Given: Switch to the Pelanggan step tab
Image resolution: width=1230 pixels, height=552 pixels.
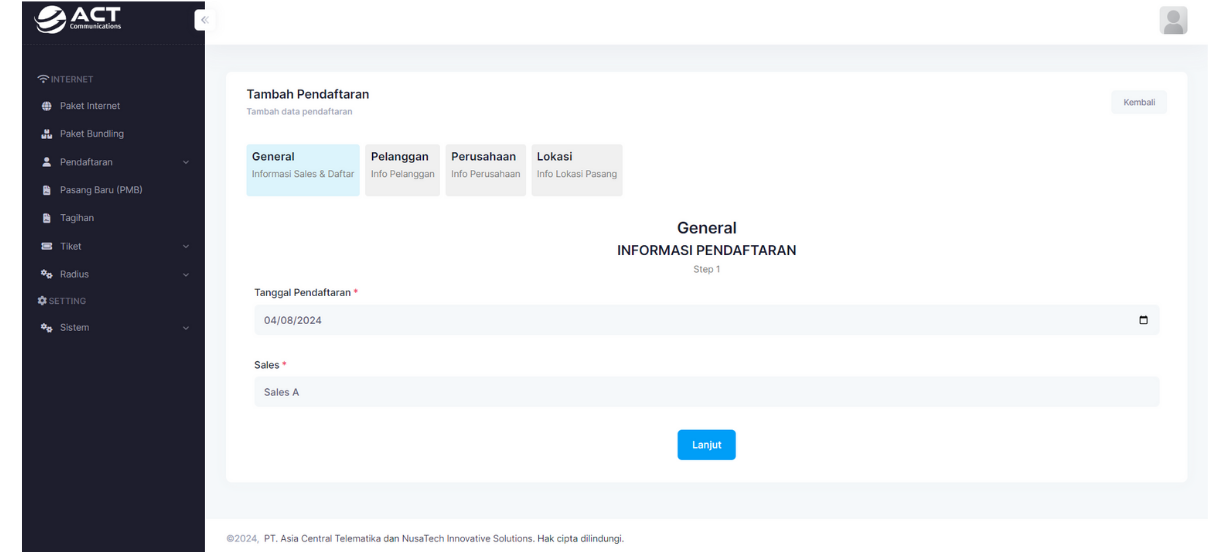Looking at the screenshot, I should point(402,170).
